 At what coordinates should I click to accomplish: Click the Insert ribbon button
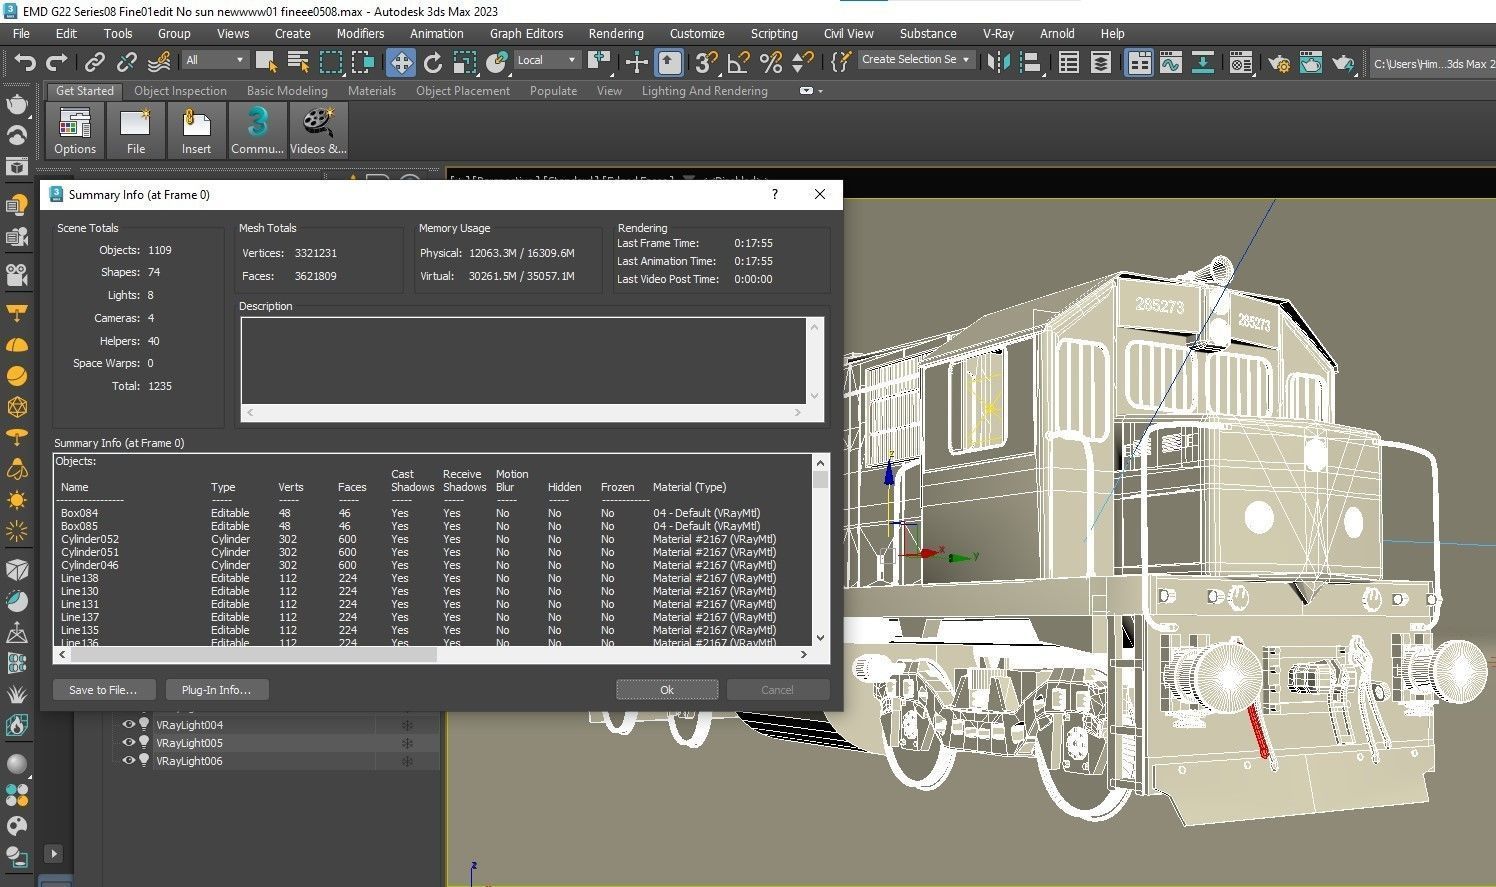point(196,131)
